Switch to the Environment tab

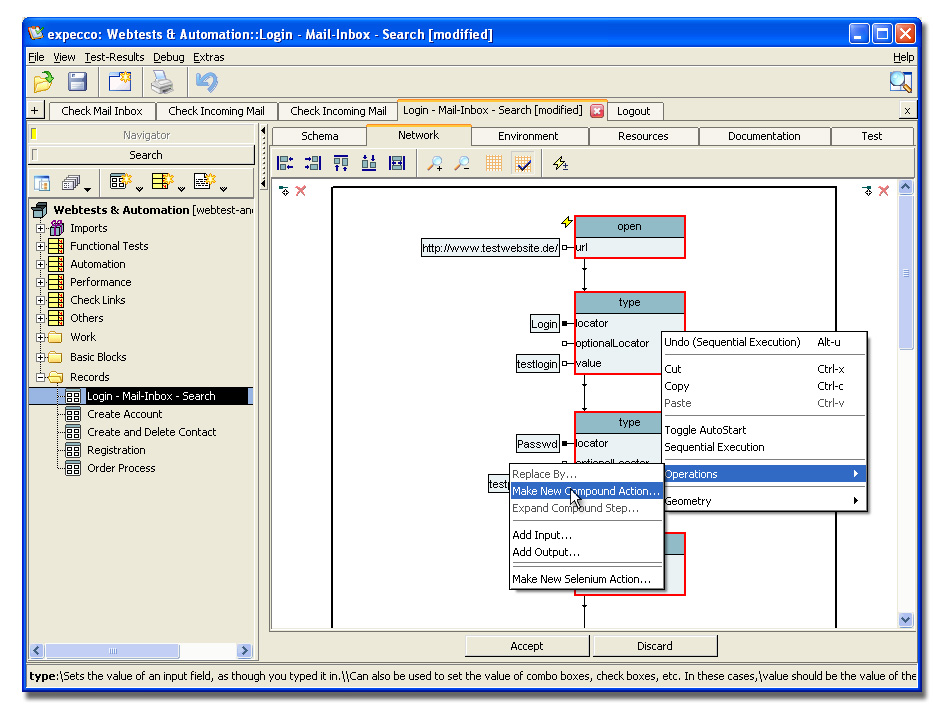528,136
